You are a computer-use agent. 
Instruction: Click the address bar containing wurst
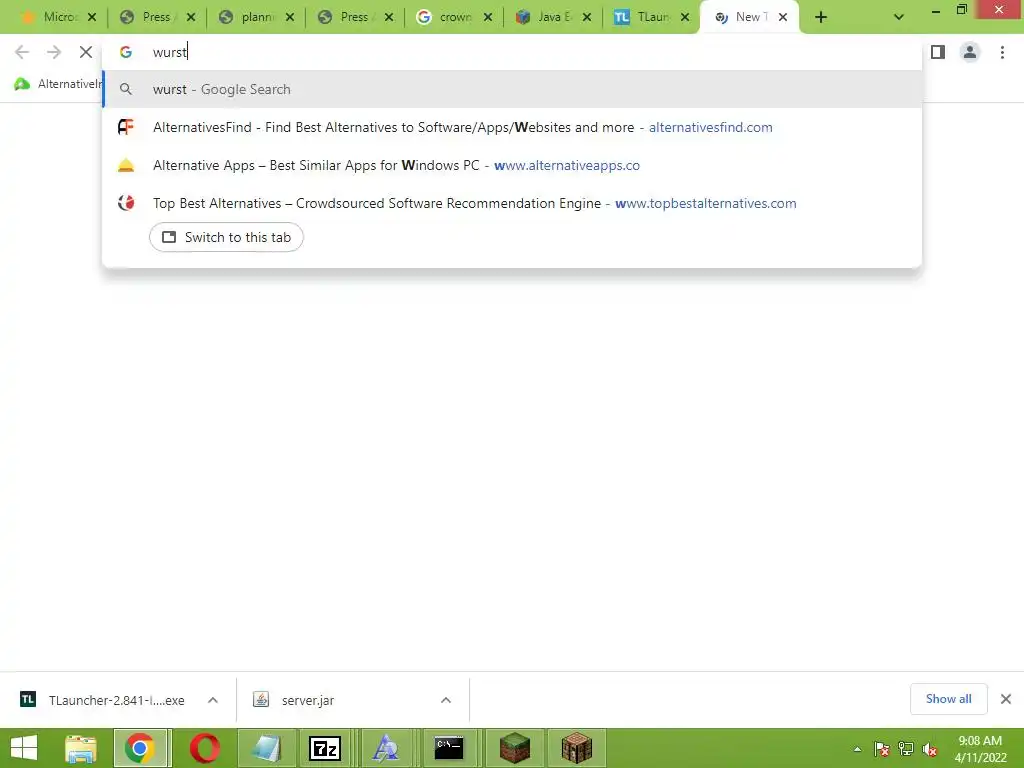[x=512, y=52]
